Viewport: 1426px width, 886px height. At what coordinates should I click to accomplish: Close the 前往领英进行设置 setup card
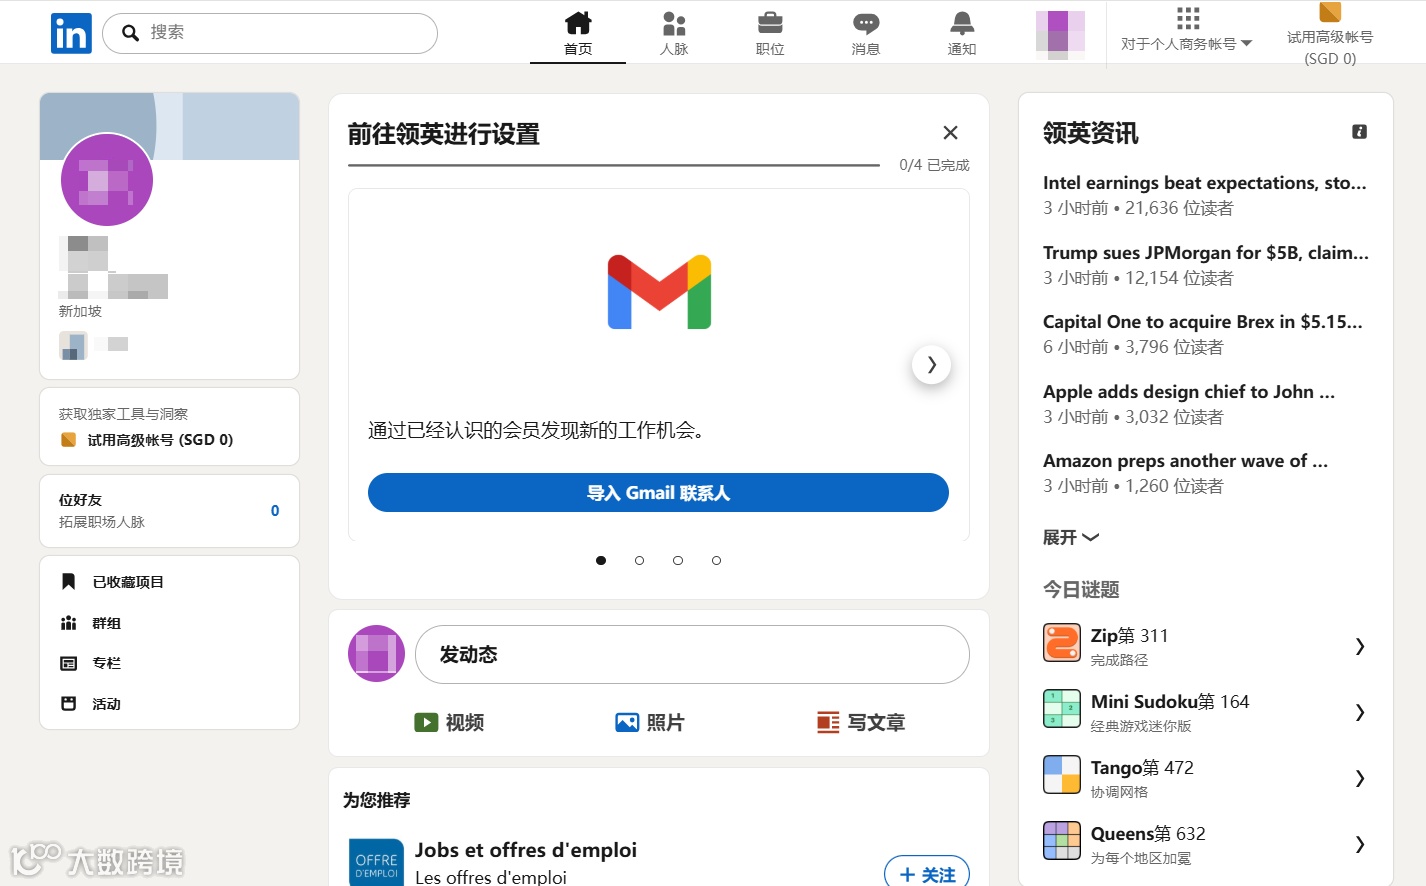(x=951, y=133)
